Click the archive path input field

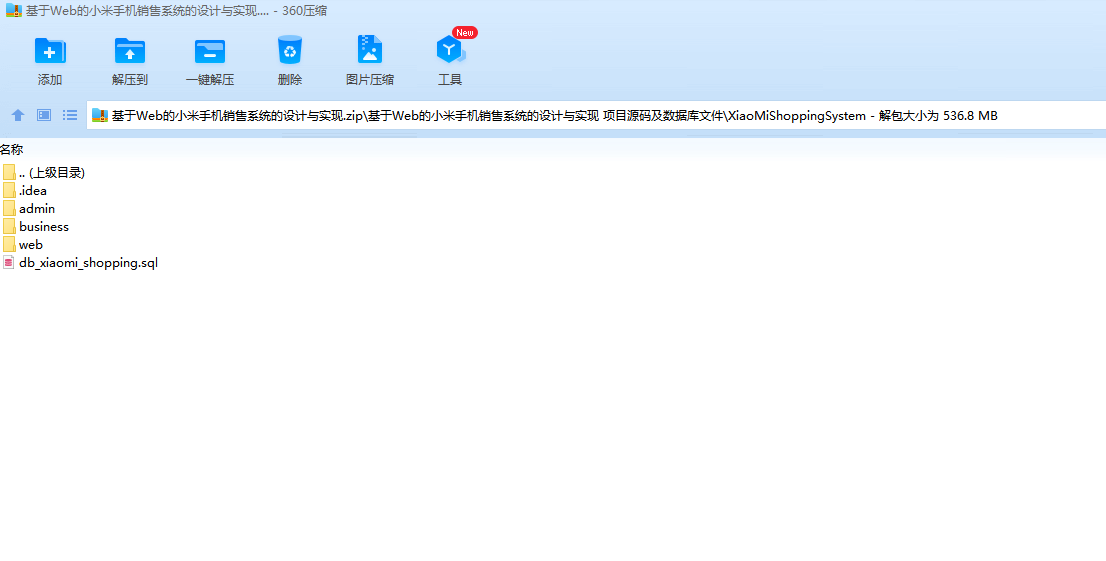tap(596, 116)
